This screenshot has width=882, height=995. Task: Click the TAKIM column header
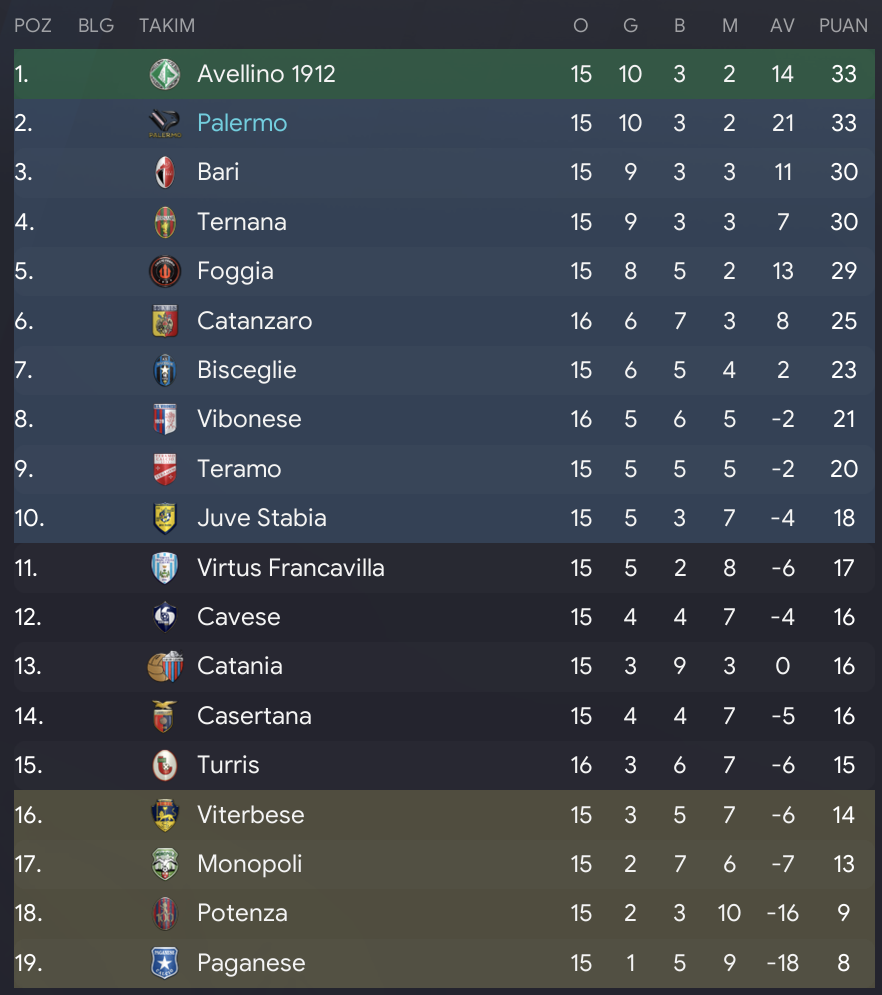click(x=167, y=25)
